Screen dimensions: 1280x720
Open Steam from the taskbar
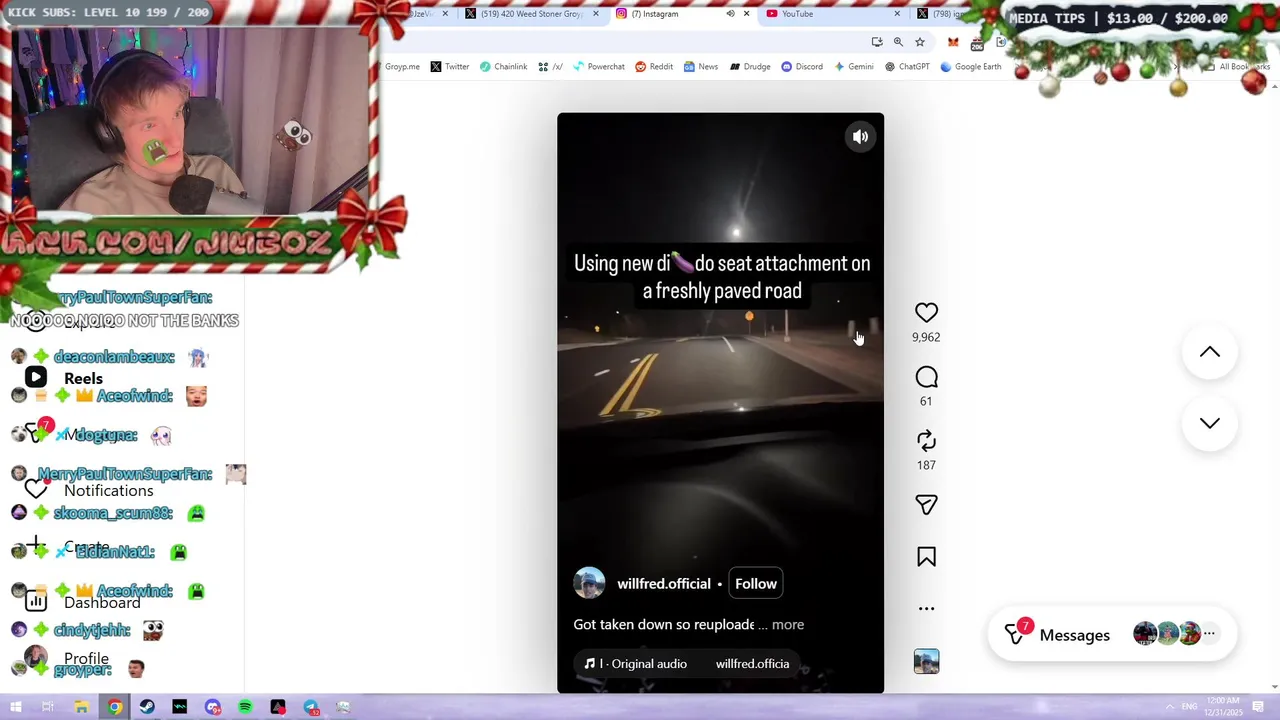coord(147,707)
